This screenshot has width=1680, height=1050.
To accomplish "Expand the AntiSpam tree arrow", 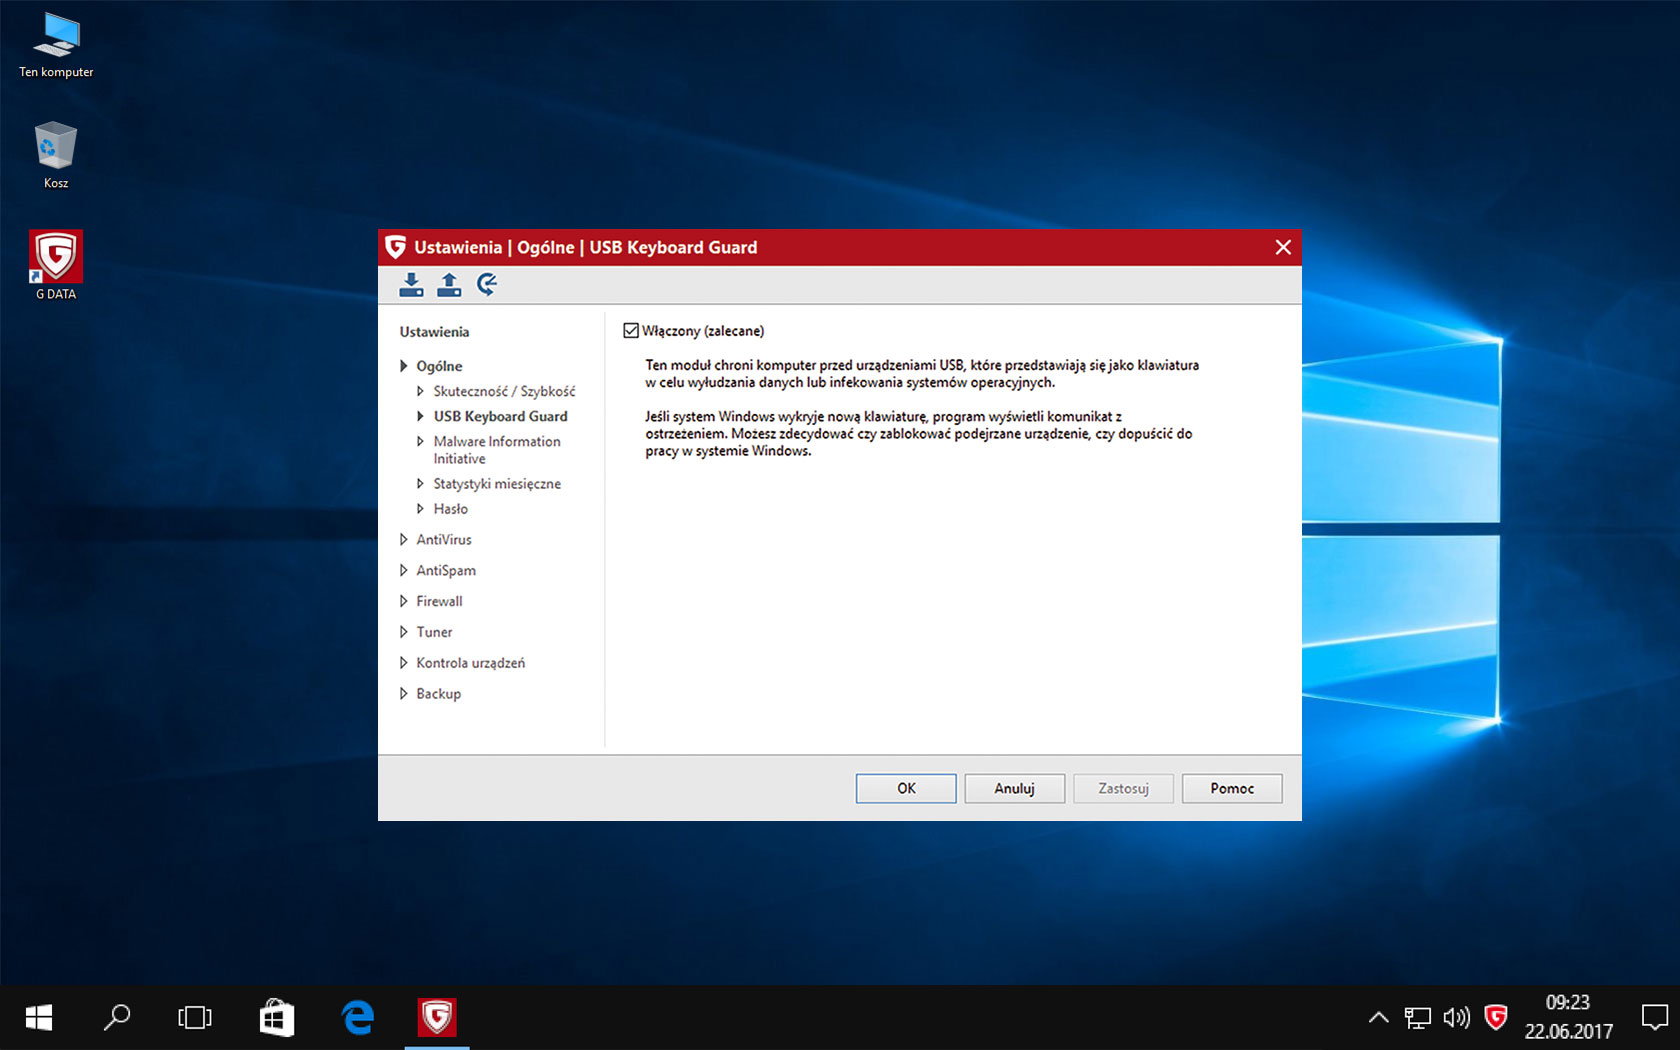I will (x=404, y=571).
